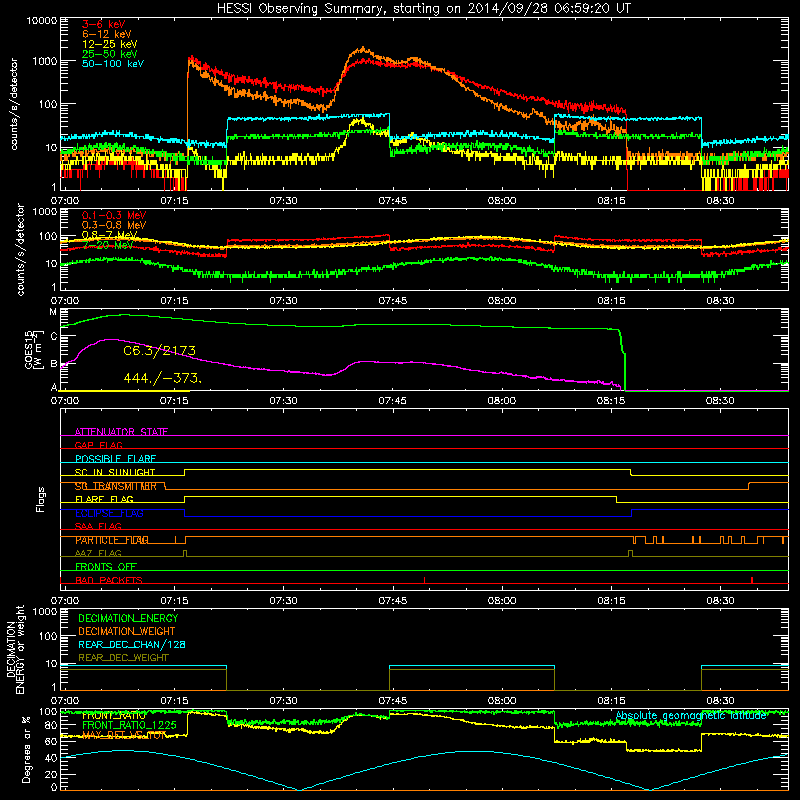Click the M class tick on GOES plot

pyautogui.click(x=53, y=312)
